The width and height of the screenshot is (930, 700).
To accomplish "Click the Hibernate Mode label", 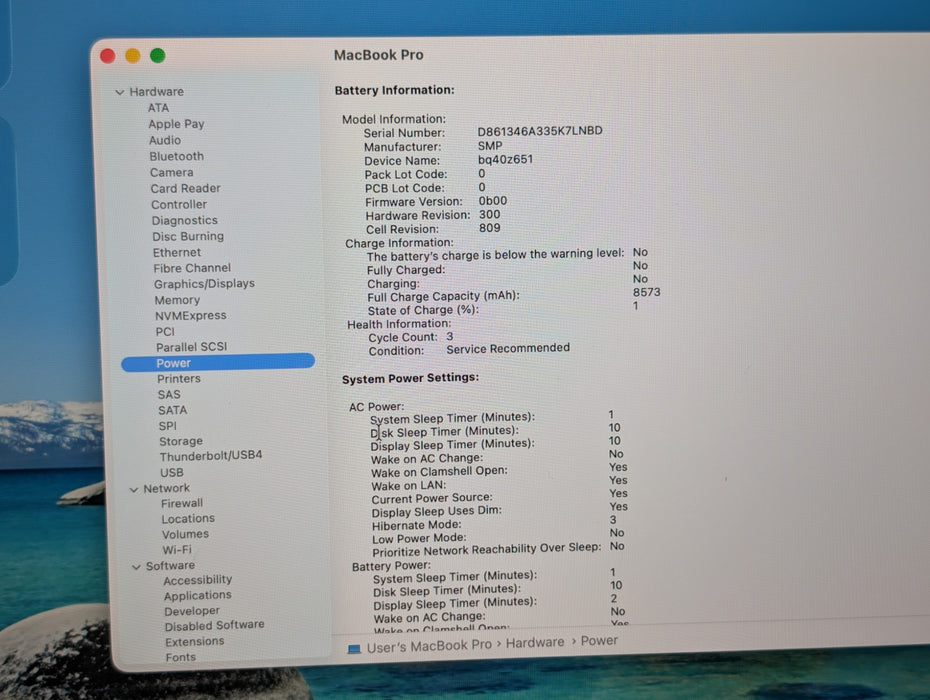I will click(x=416, y=526).
